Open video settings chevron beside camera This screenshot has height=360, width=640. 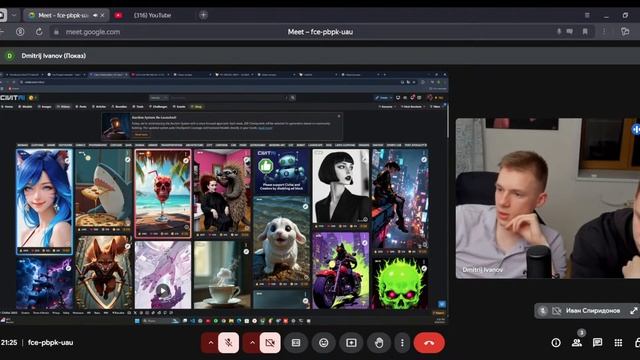pyautogui.click(x=252, y=343)
